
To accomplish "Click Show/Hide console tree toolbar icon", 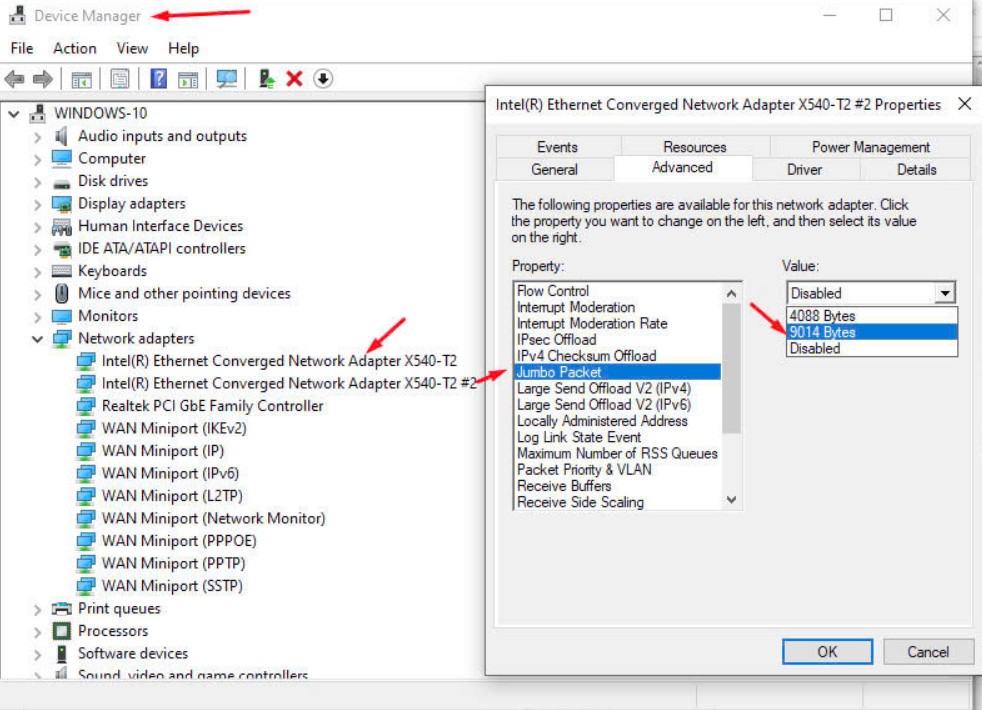I will (x=81, y=80).
